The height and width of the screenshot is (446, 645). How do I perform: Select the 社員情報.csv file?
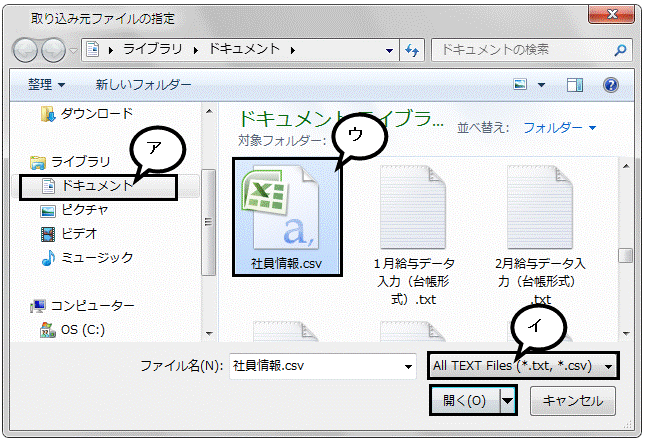pyautogui.click(x=287, y=217)
